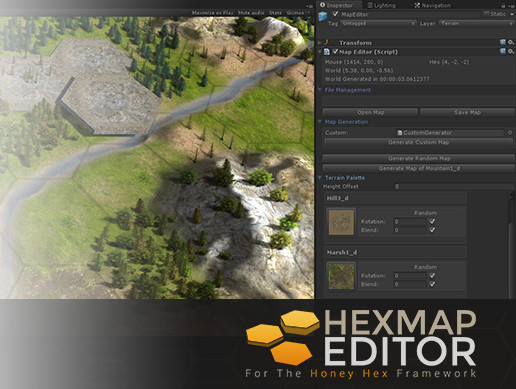Screen dimensions: 516x389
Task: Open the Transform component gear menu
Action: 511,42
